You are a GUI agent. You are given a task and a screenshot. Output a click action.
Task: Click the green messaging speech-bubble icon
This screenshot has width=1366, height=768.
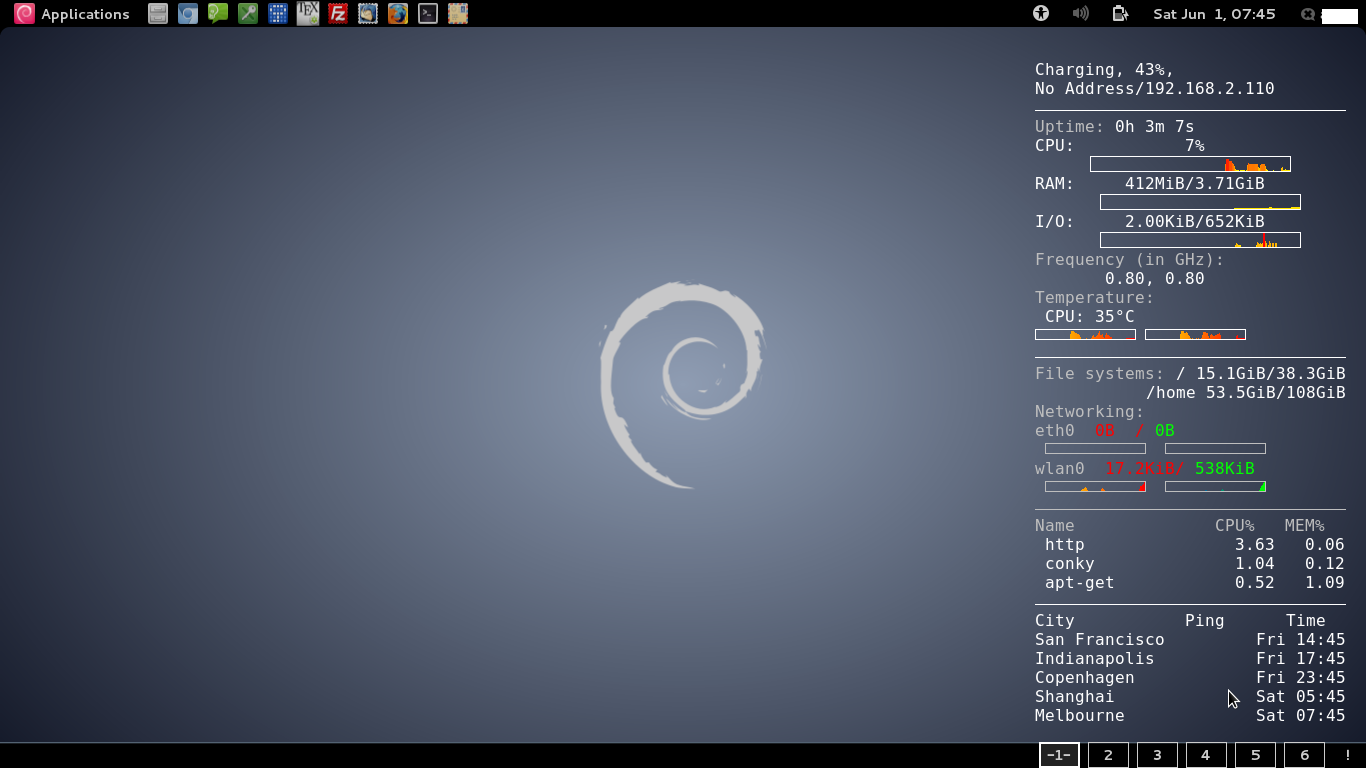pos(217,13)
